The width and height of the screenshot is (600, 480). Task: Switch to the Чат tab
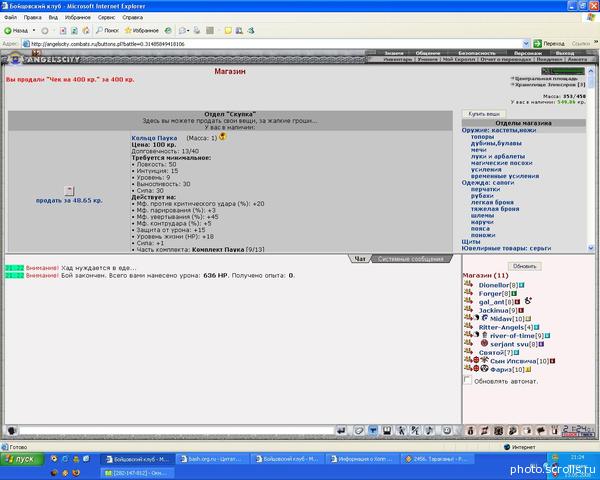click(360, 259)
